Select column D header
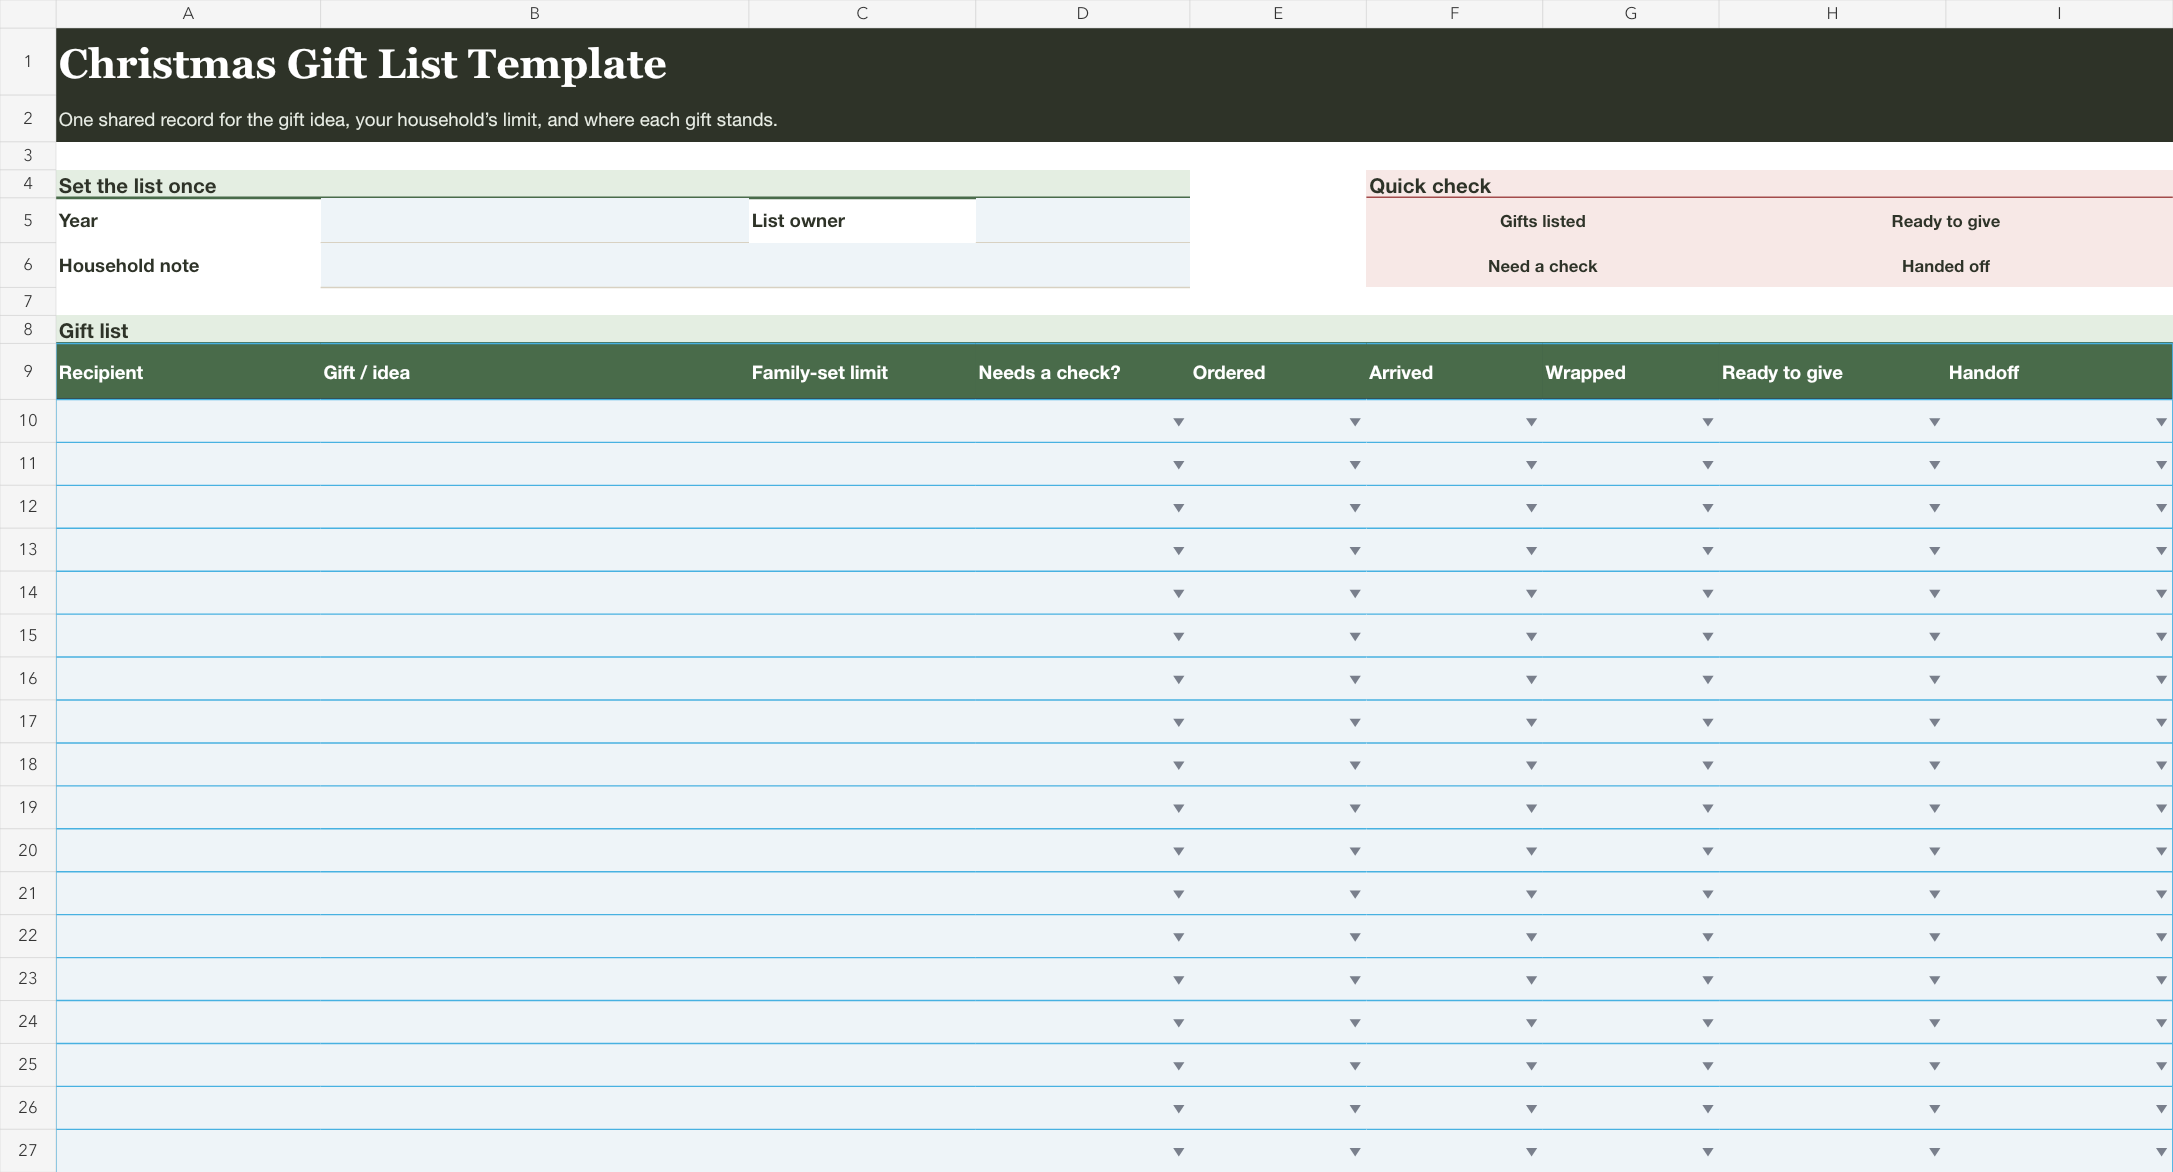This screenshot has height=1172, width=2173. click(x=1082, y=14)
